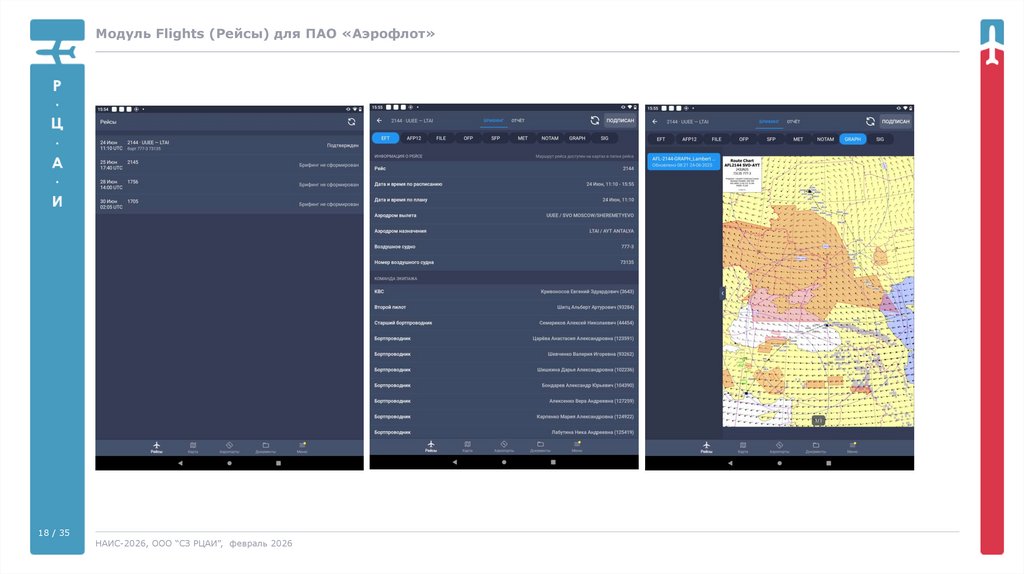The image size is (1024, 574).
Task: Tap Android home circle on middle screen
Action: [x=504, y=462]
